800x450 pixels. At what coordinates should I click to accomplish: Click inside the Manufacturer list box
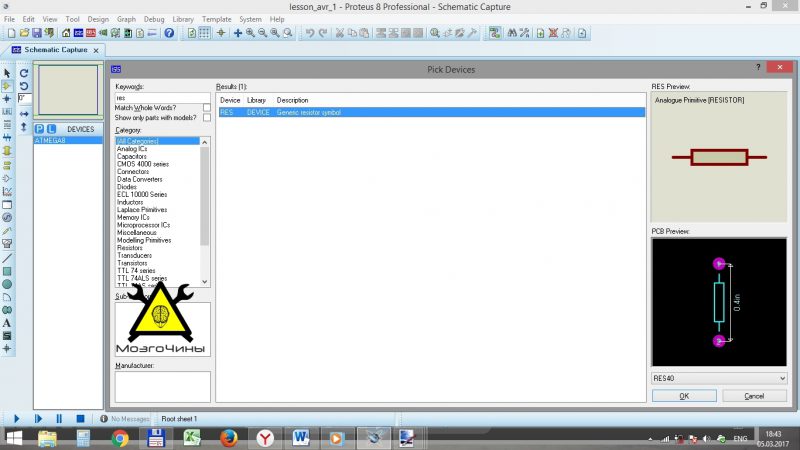pyautogui.click(x=162, y=387)
